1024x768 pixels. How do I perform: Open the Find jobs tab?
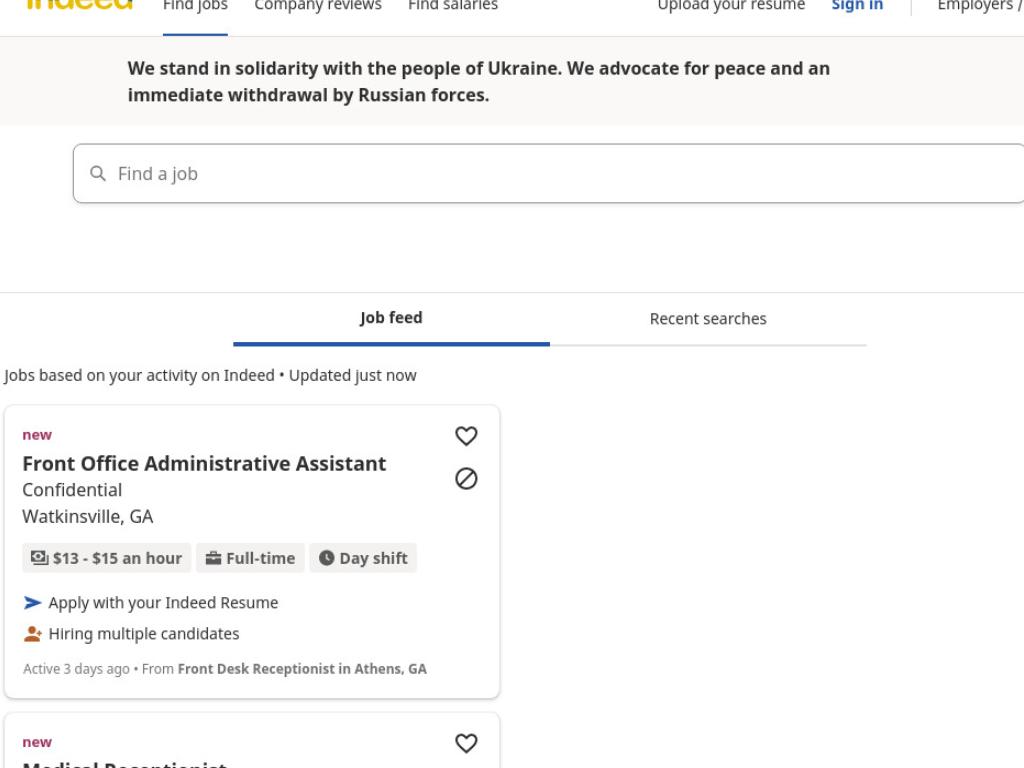pyautogui.click(x=195, y=7)
